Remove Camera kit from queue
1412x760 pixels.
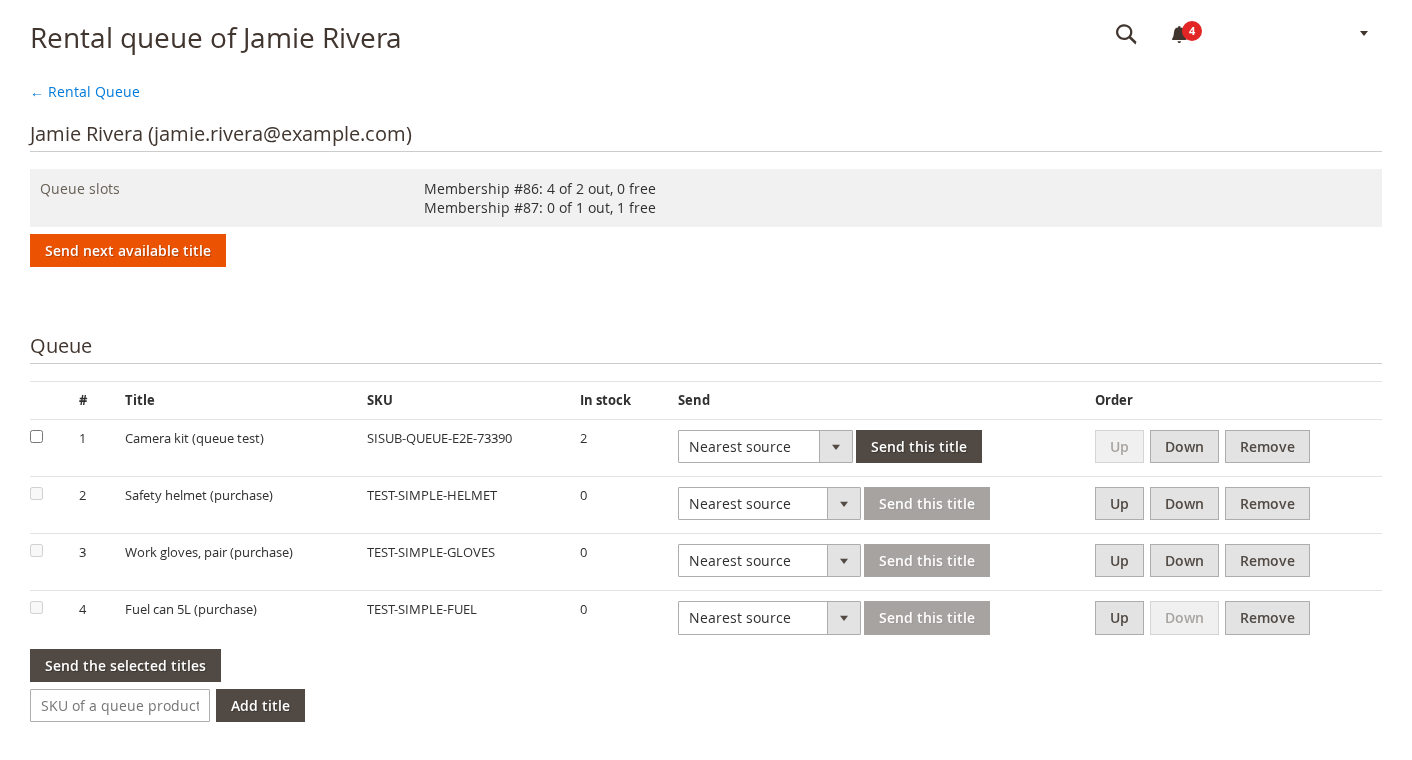1267,447
